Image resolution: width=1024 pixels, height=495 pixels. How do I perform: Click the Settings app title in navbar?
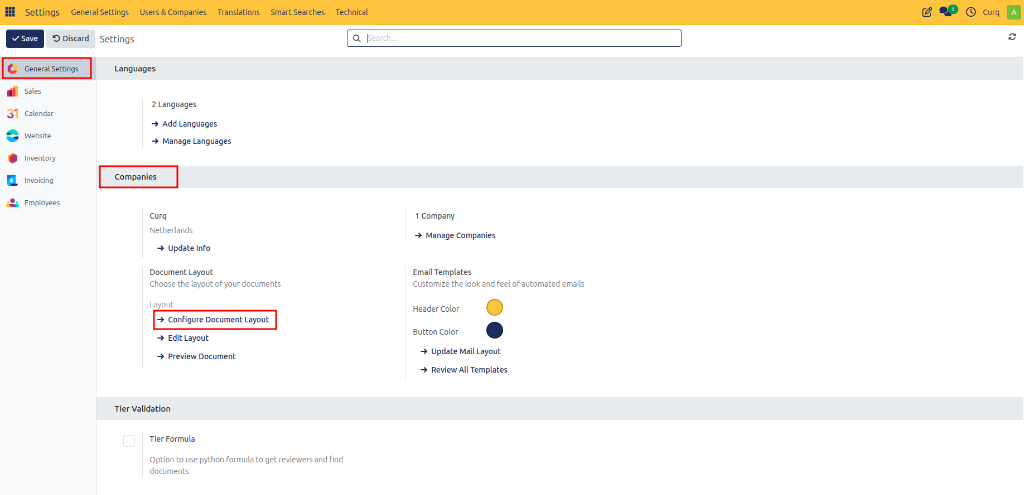click(x=42, y=12)
